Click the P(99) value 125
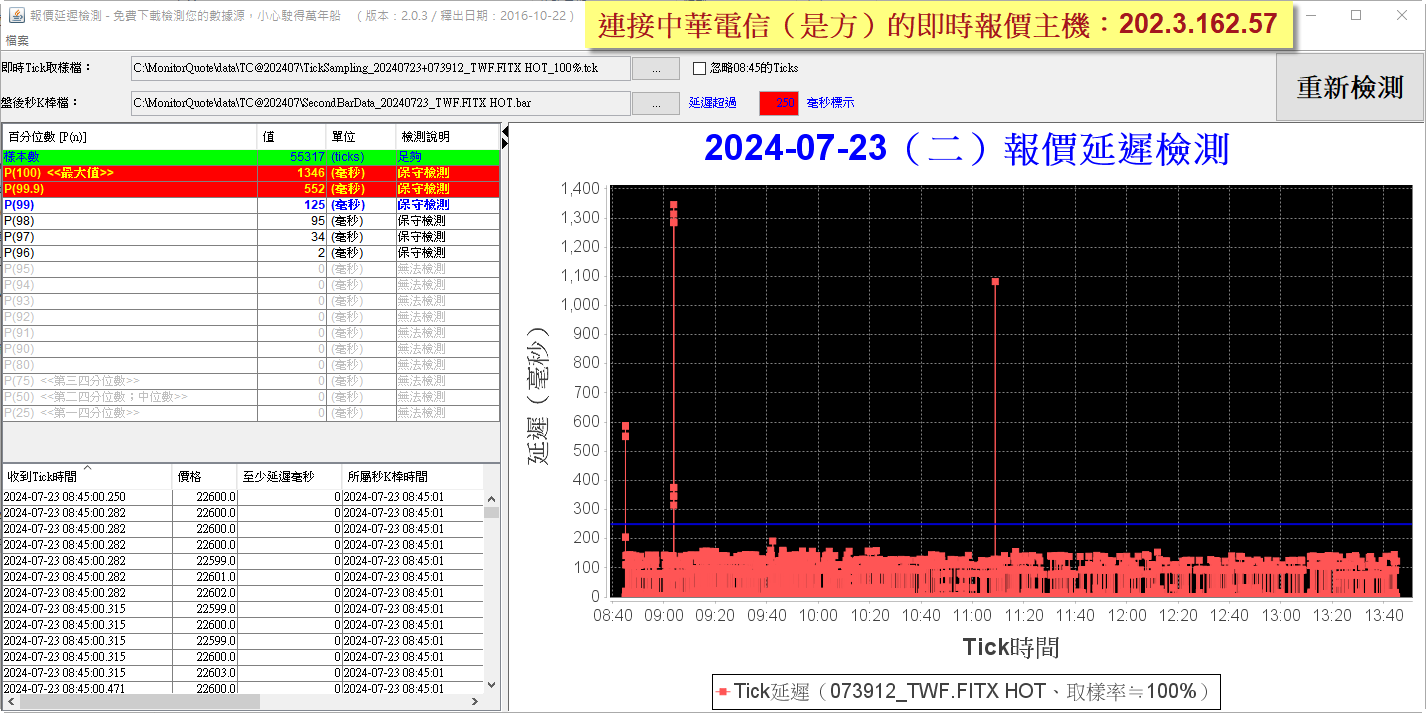Screen dimensions: 1426x713 [315, 205]
